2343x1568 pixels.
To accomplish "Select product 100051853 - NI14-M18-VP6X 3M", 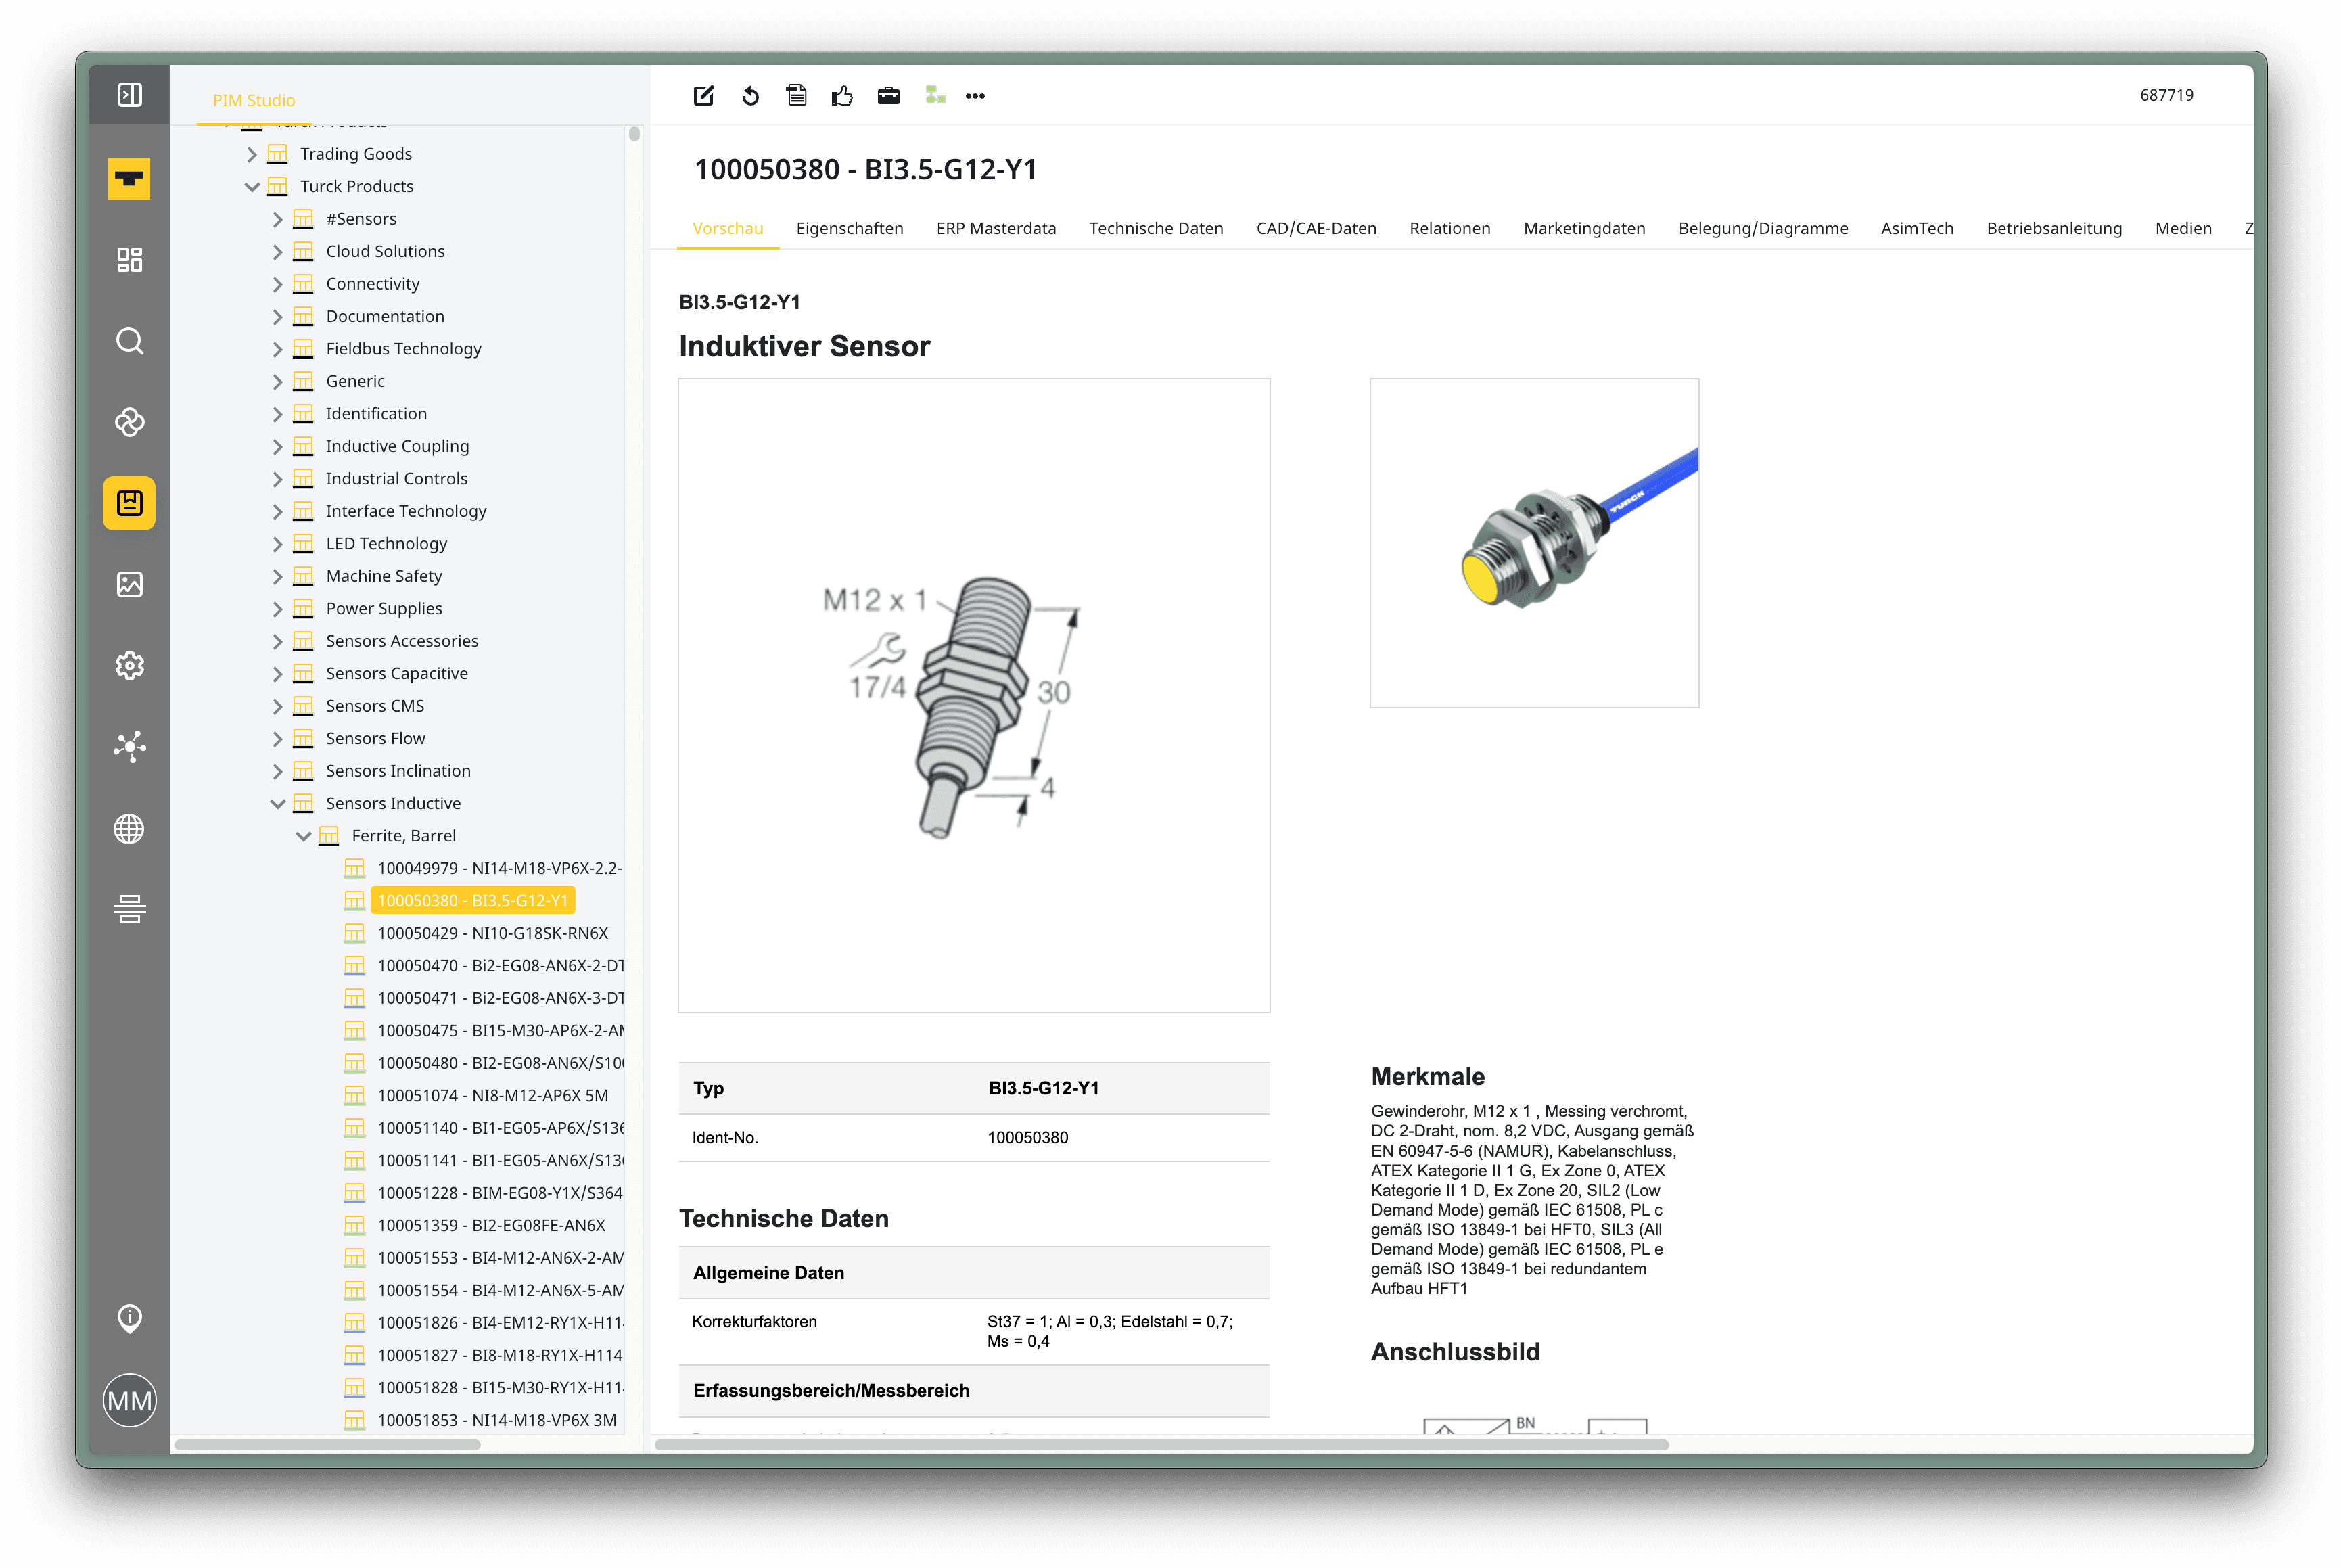I will [x=497, y=1420].
